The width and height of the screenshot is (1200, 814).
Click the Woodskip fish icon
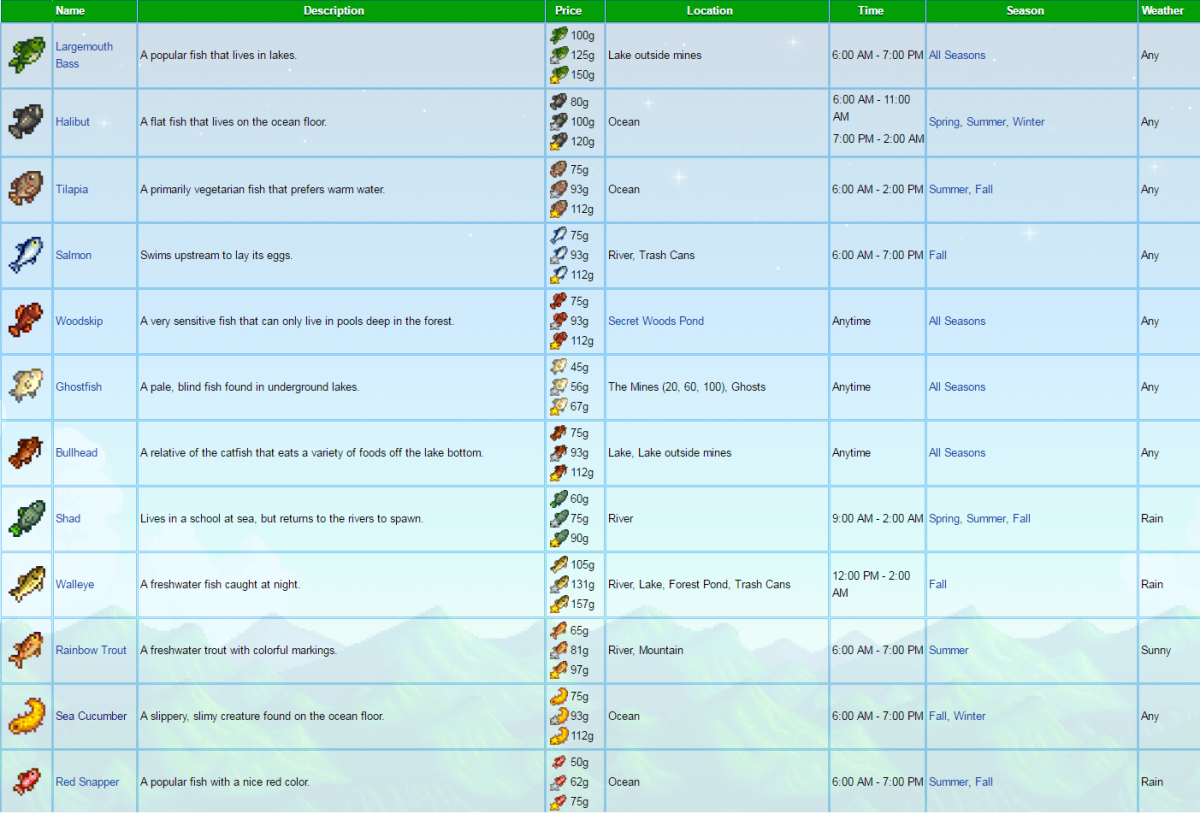(26, 321)
